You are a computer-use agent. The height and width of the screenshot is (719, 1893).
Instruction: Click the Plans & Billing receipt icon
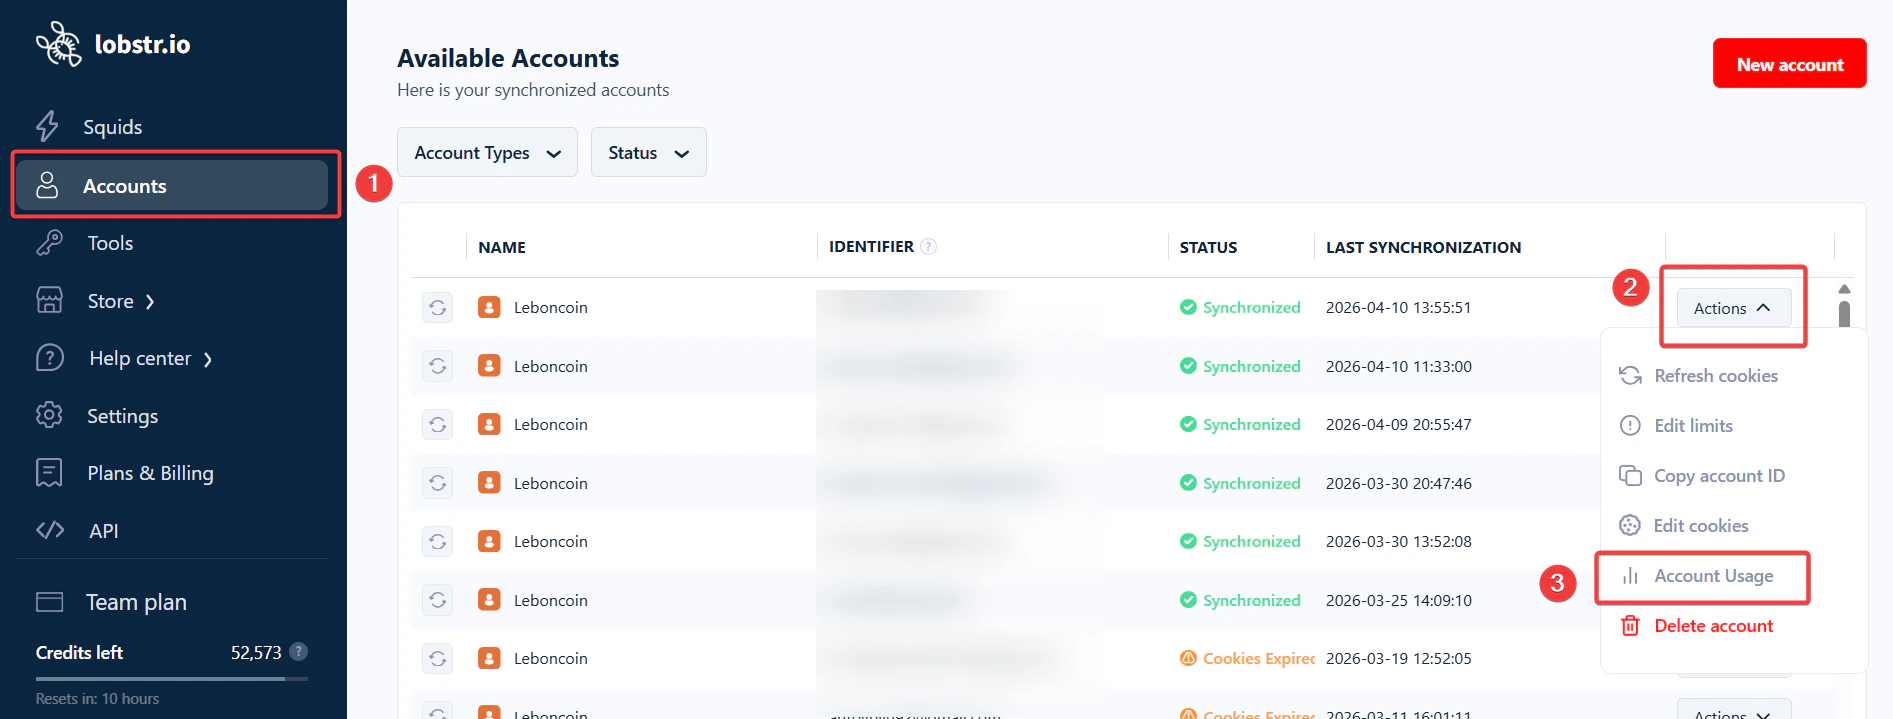click(x=49, y=473)
